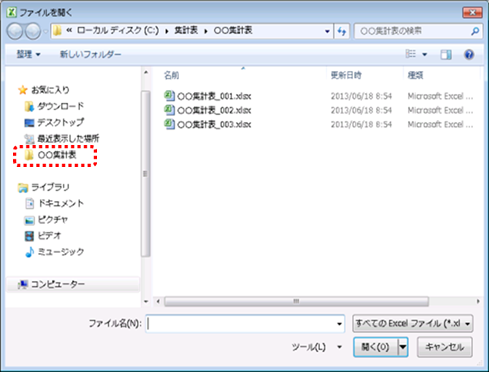Click the Forward navigation arrow button
This screenshot has height=372, width=489.
point(33,31)
